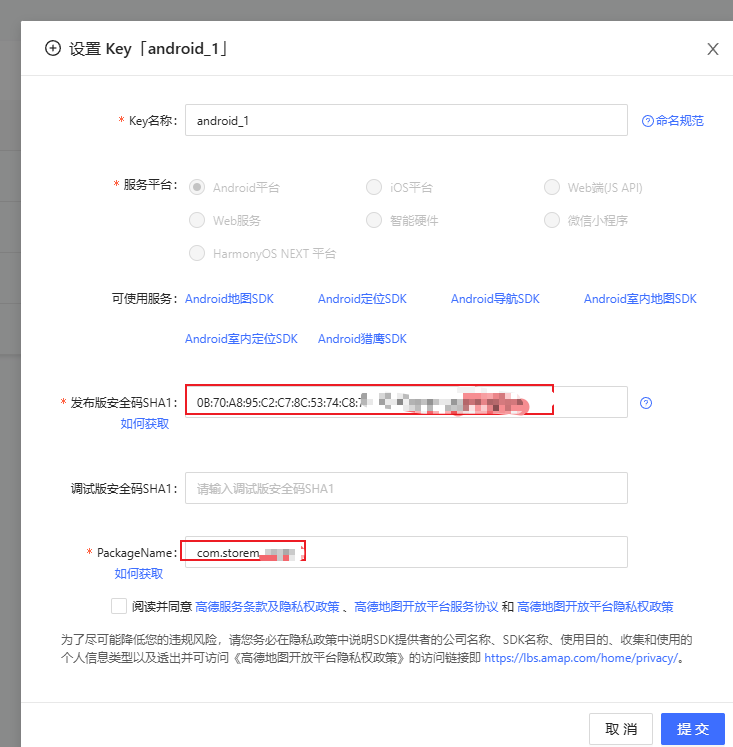Screen dimensions: 733x747
Task: Click 如何获取 under PackageName
Action: [x=139, y=574]
